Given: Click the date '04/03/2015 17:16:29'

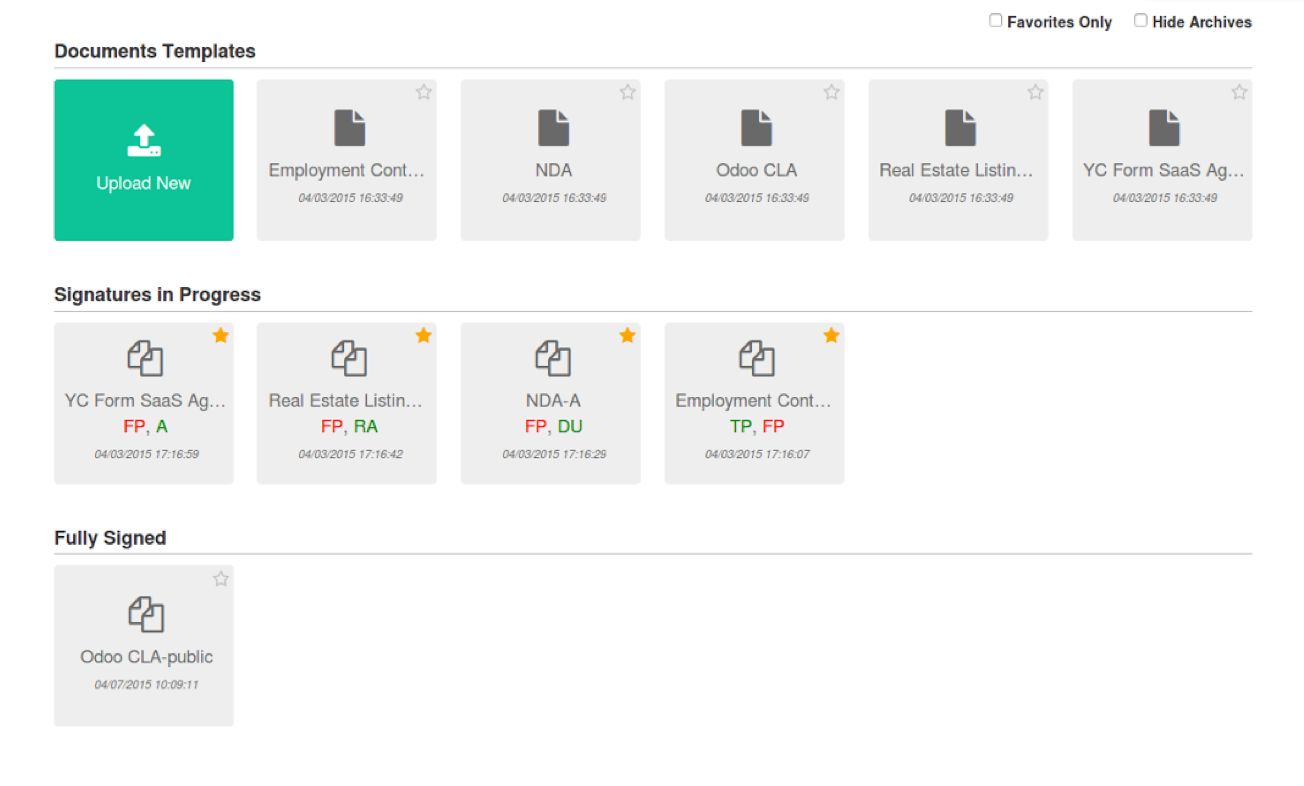Looking at the screenshot, I should pos(554,454).
